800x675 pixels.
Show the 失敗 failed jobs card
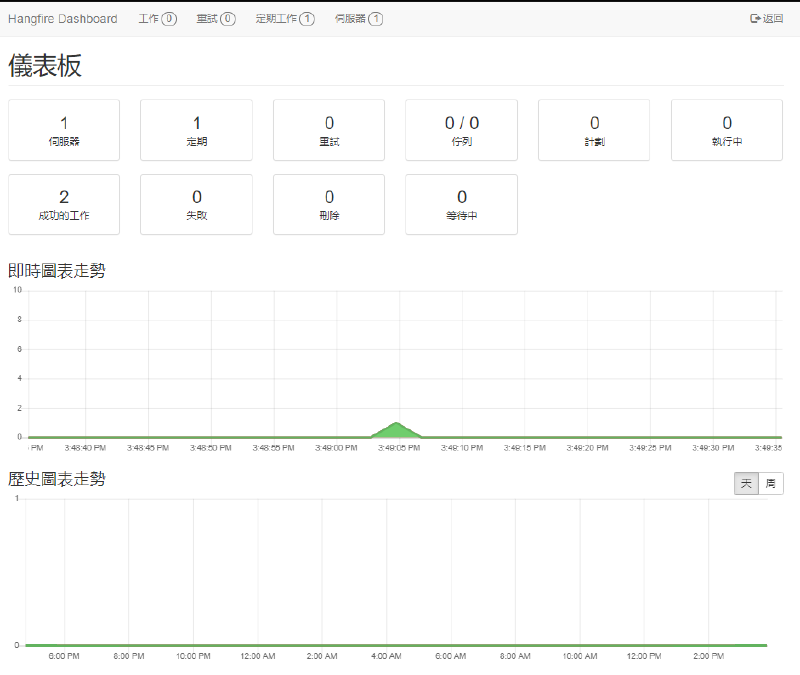pos(196,205)
